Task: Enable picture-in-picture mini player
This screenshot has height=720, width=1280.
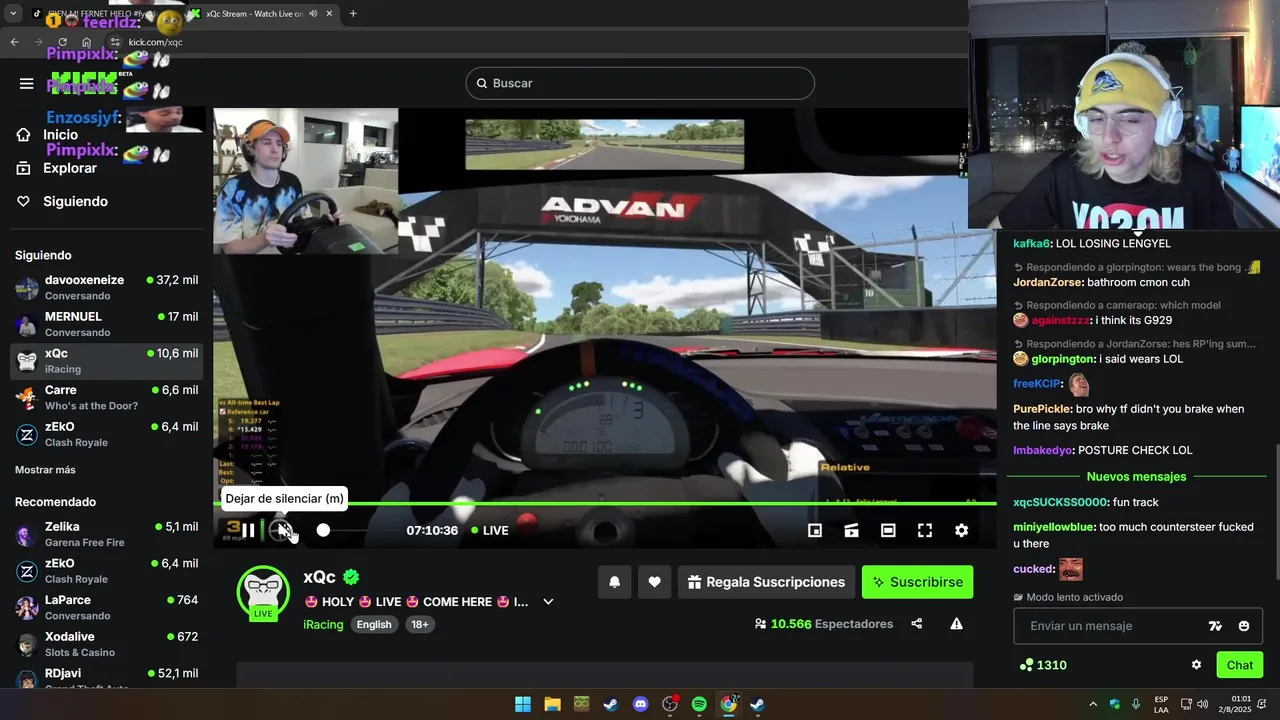Action: [815, 530]
